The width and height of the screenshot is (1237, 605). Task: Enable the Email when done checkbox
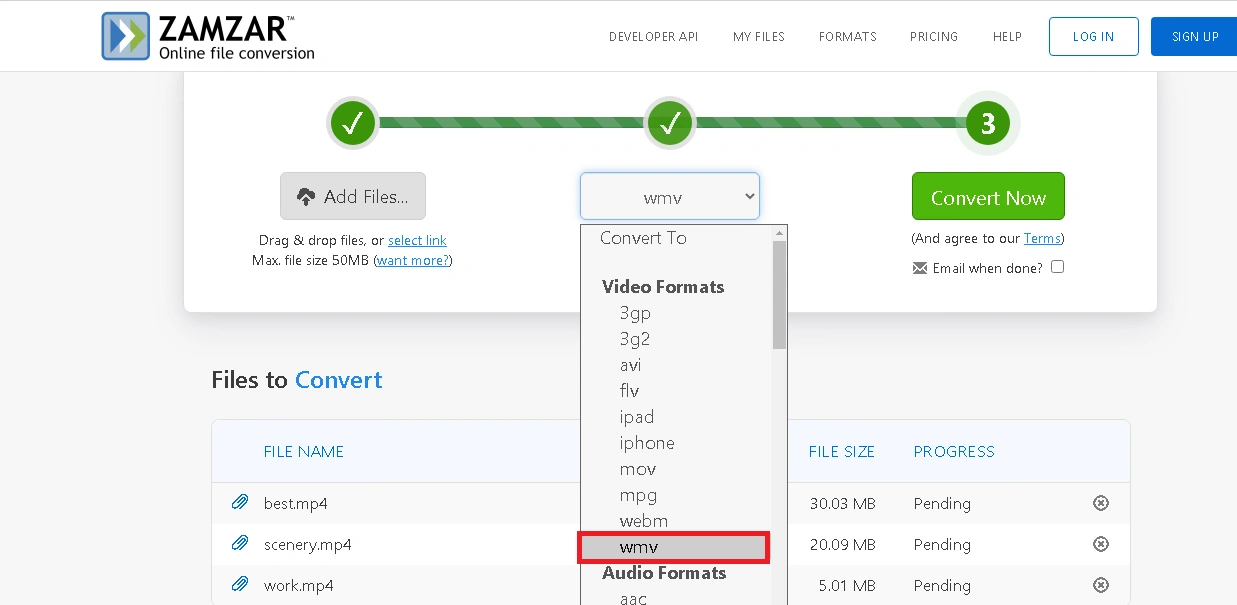(x=1058, y=267)
